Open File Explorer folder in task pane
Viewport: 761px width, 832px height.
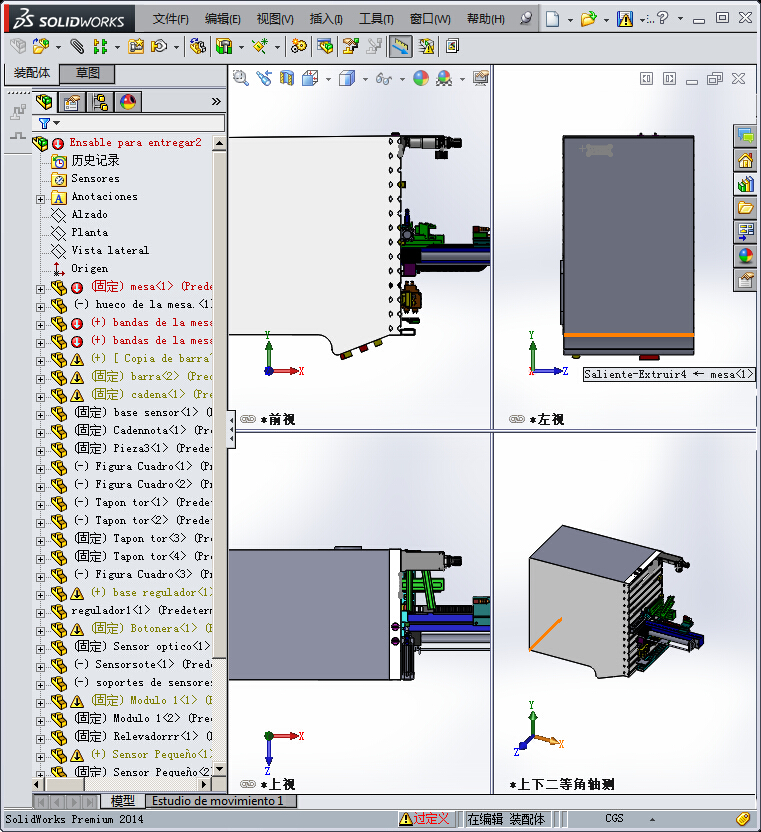745,208
